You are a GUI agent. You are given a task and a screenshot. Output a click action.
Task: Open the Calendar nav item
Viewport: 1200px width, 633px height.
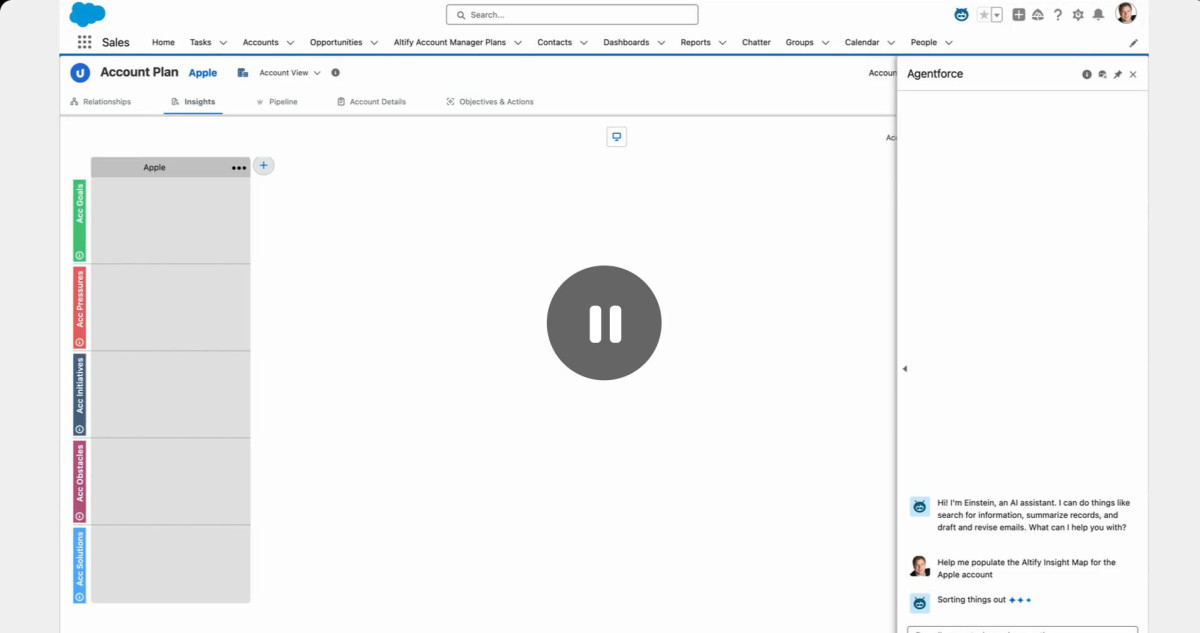pos(862,43)
